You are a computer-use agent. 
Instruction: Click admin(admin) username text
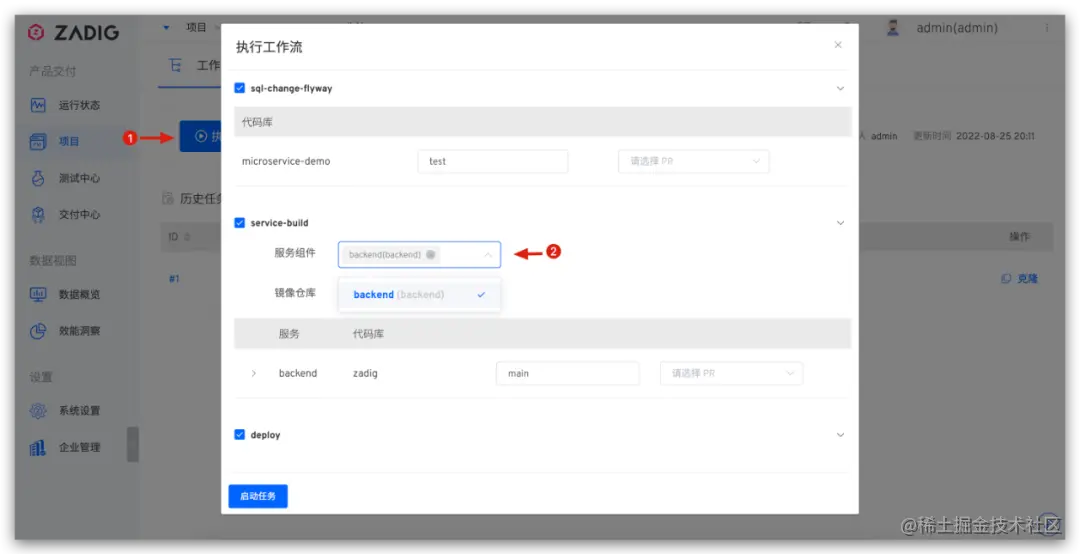pos(957,28)
